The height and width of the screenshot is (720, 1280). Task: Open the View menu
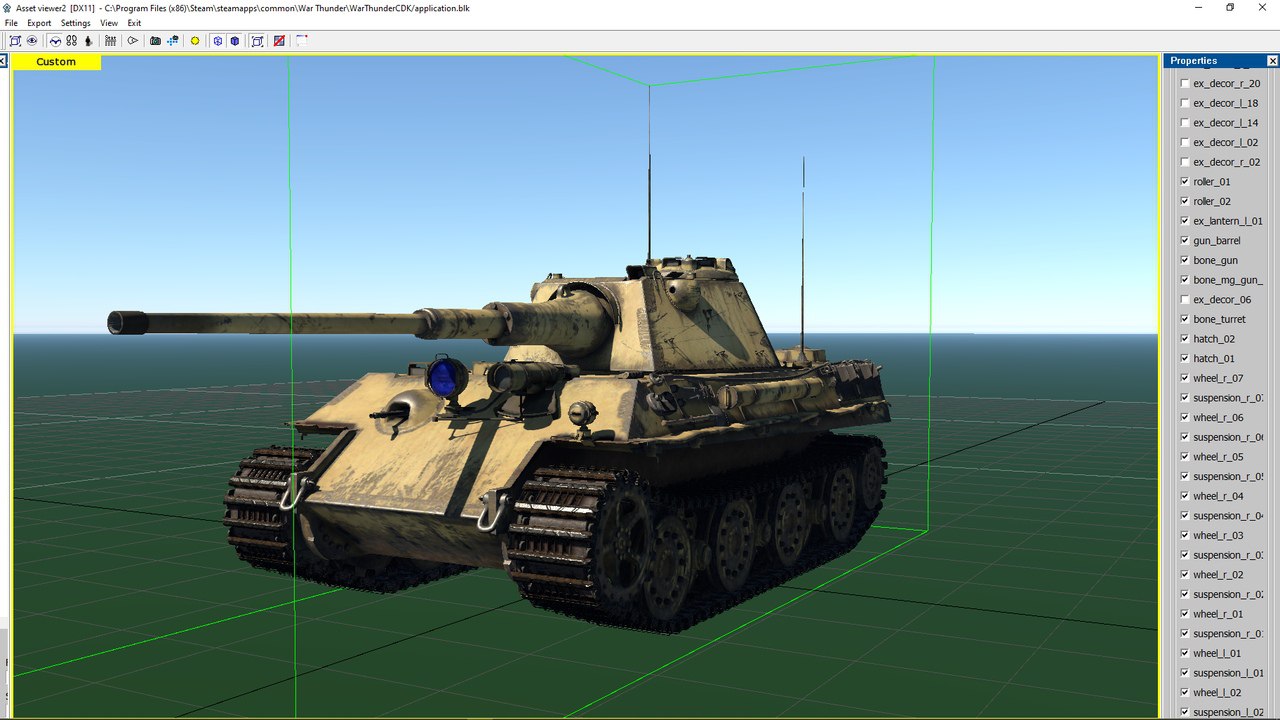109,23
